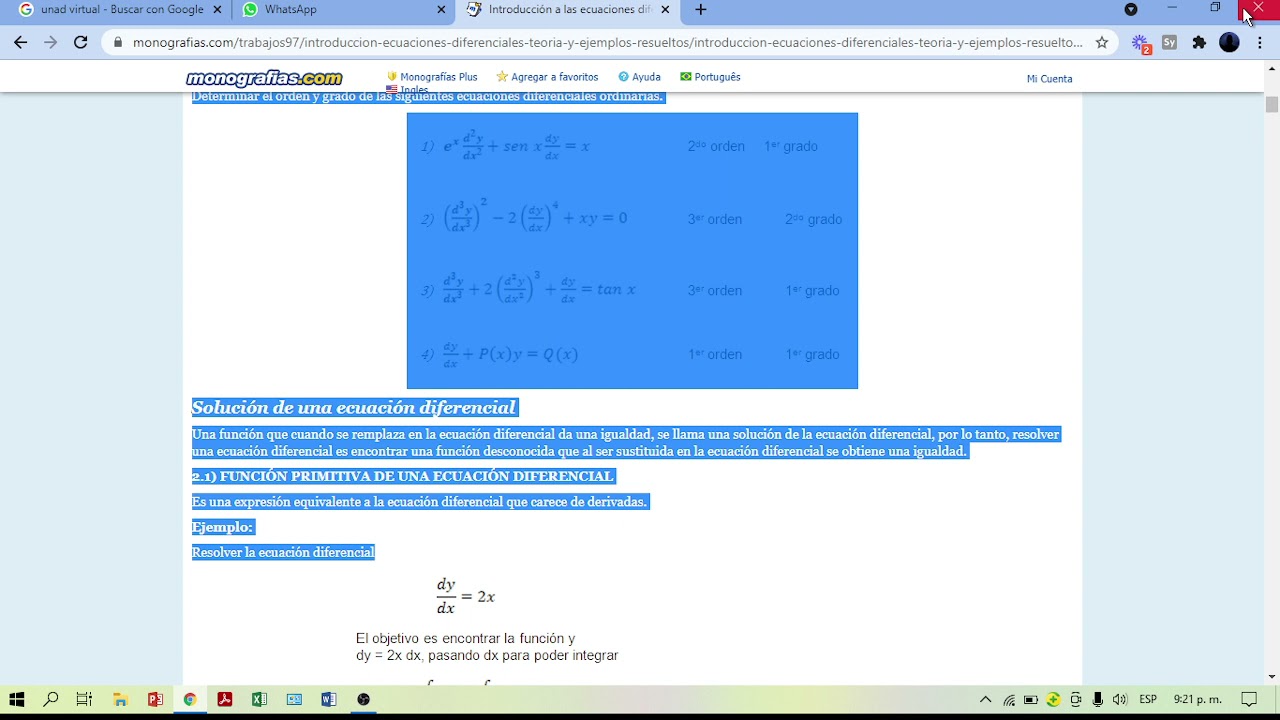Click the 'Solución de una ecuación diferencial' heading
1280x720 pixels.
[354, 407]
